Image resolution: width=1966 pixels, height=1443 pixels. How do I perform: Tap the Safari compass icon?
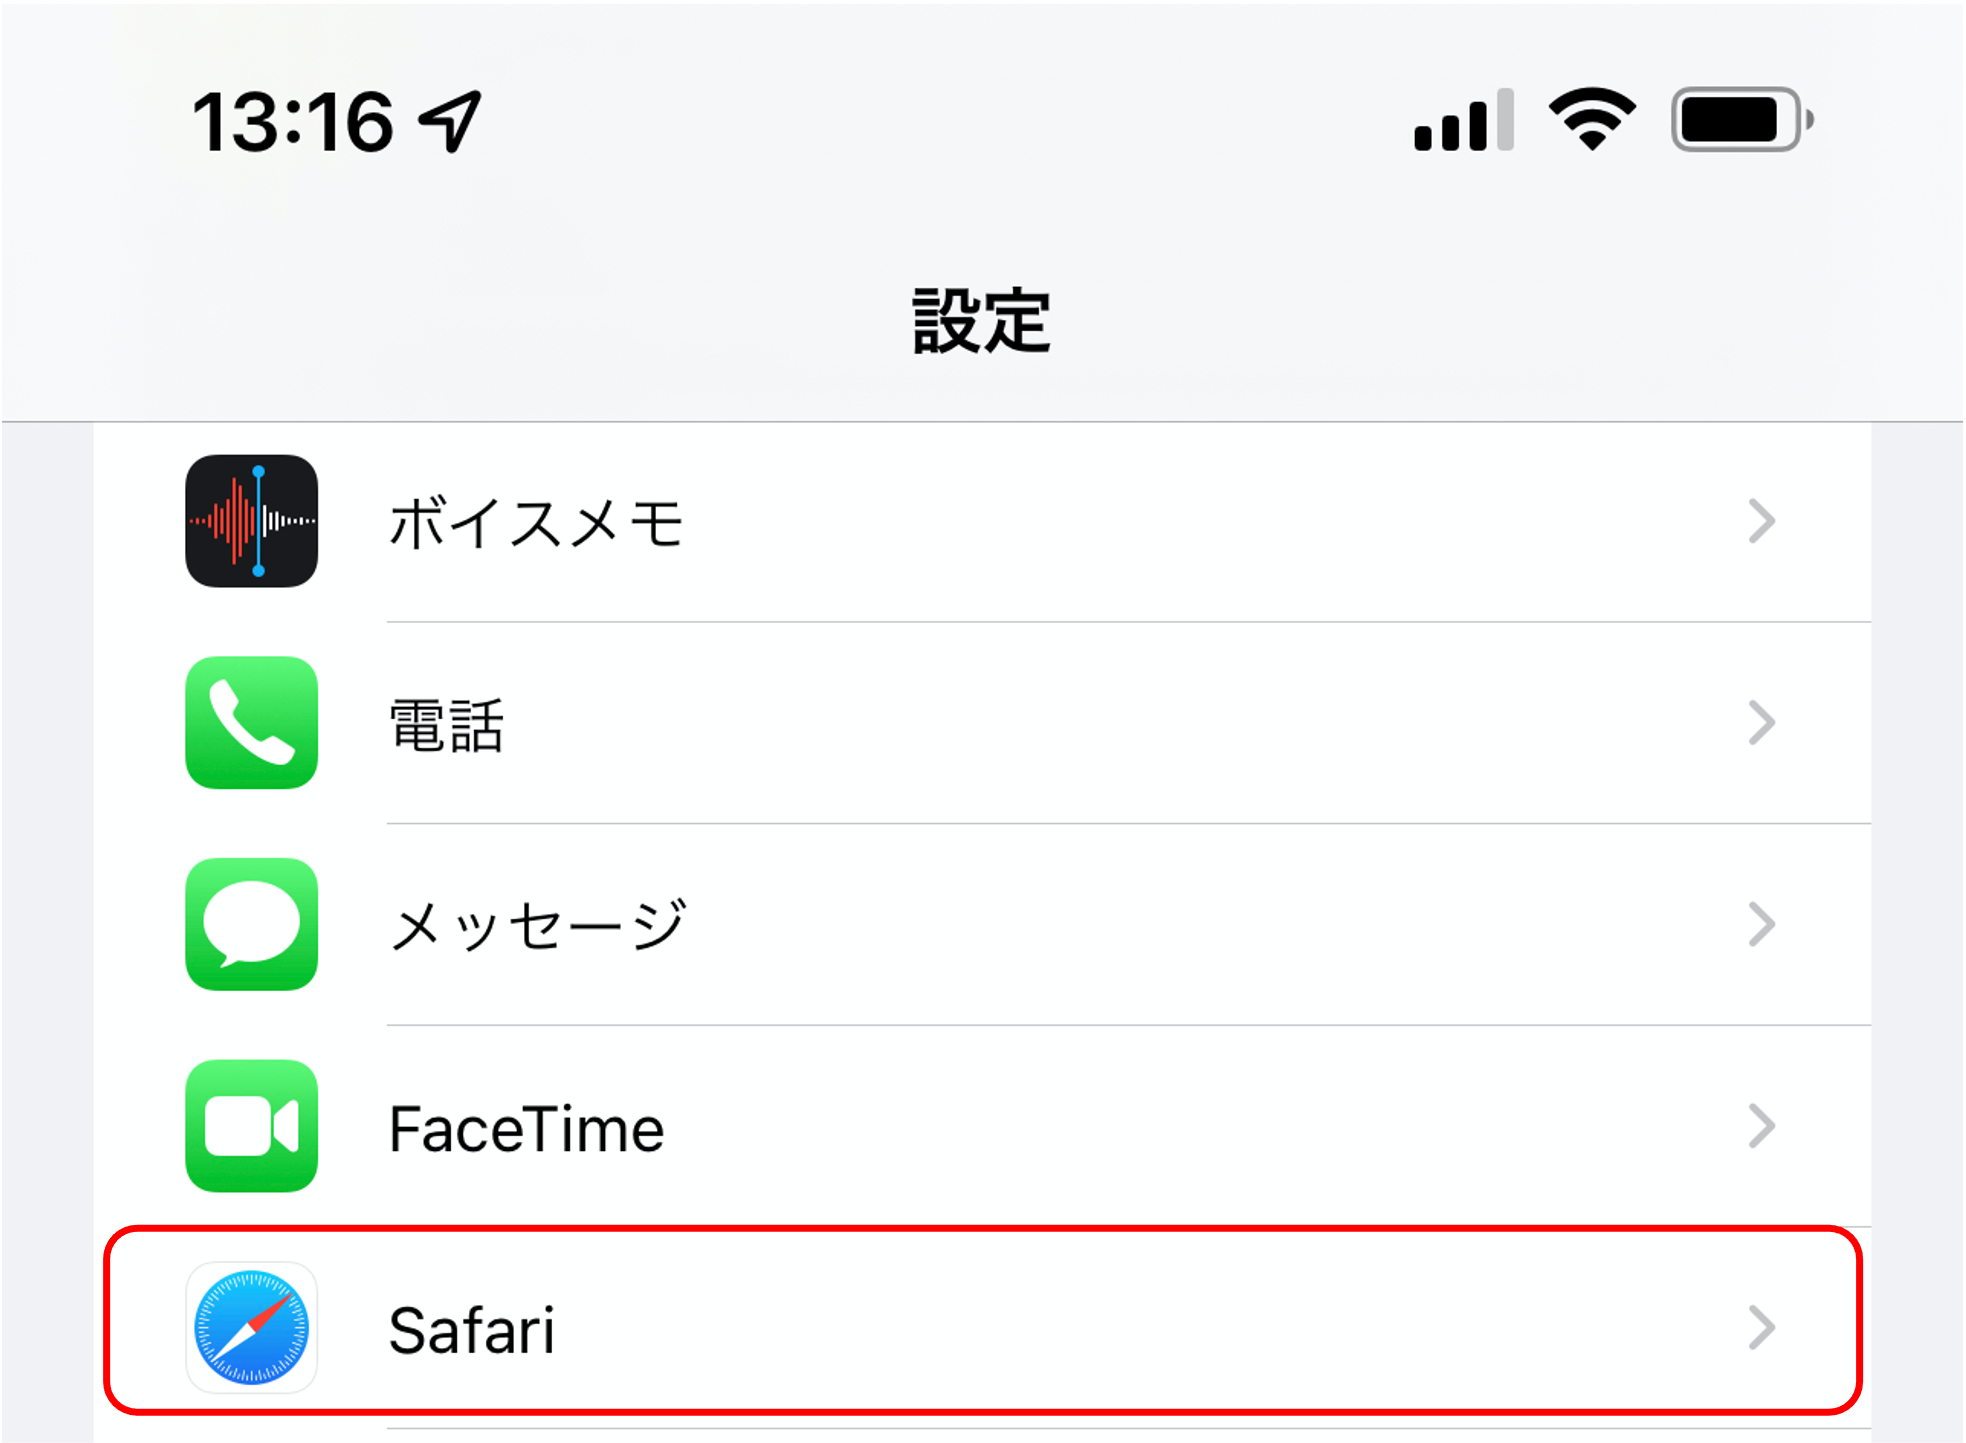[x=252, y=1328]
